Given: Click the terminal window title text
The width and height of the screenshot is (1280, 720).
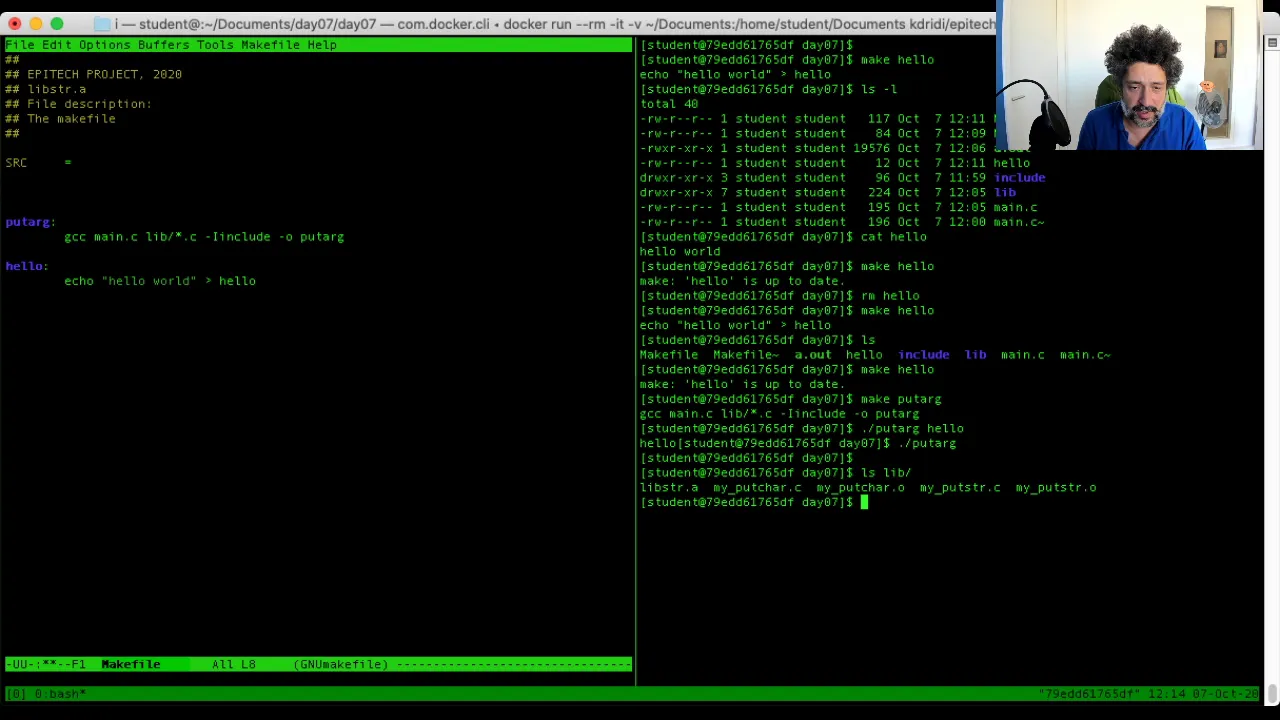Looking at the screenshot, I should pyautogui.click(x=555, y=24).
